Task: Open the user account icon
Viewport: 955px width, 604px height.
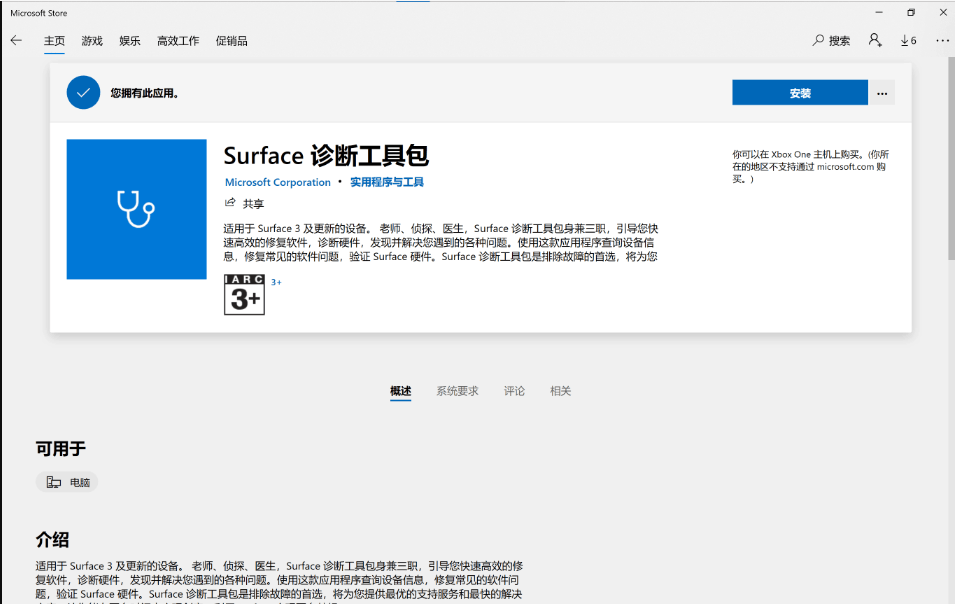Action: [875, 40]
